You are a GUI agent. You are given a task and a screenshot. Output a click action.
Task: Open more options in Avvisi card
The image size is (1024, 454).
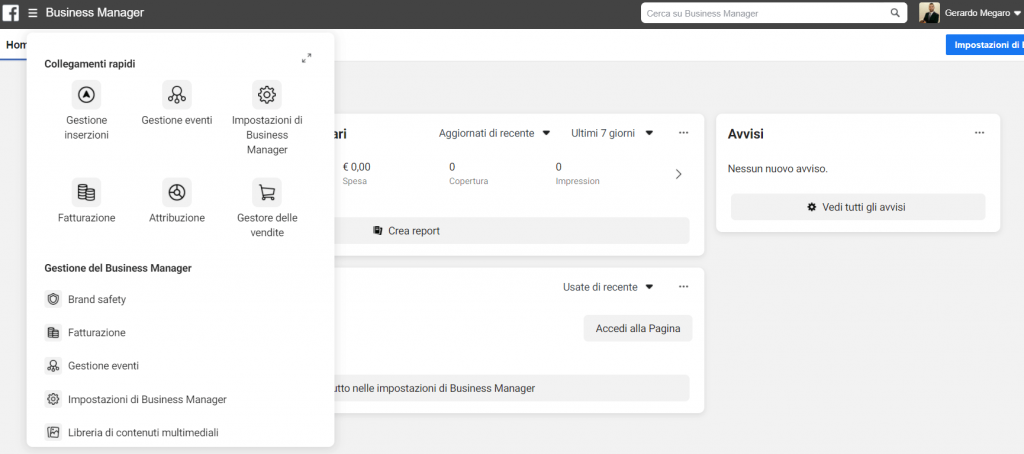(980, 133)
